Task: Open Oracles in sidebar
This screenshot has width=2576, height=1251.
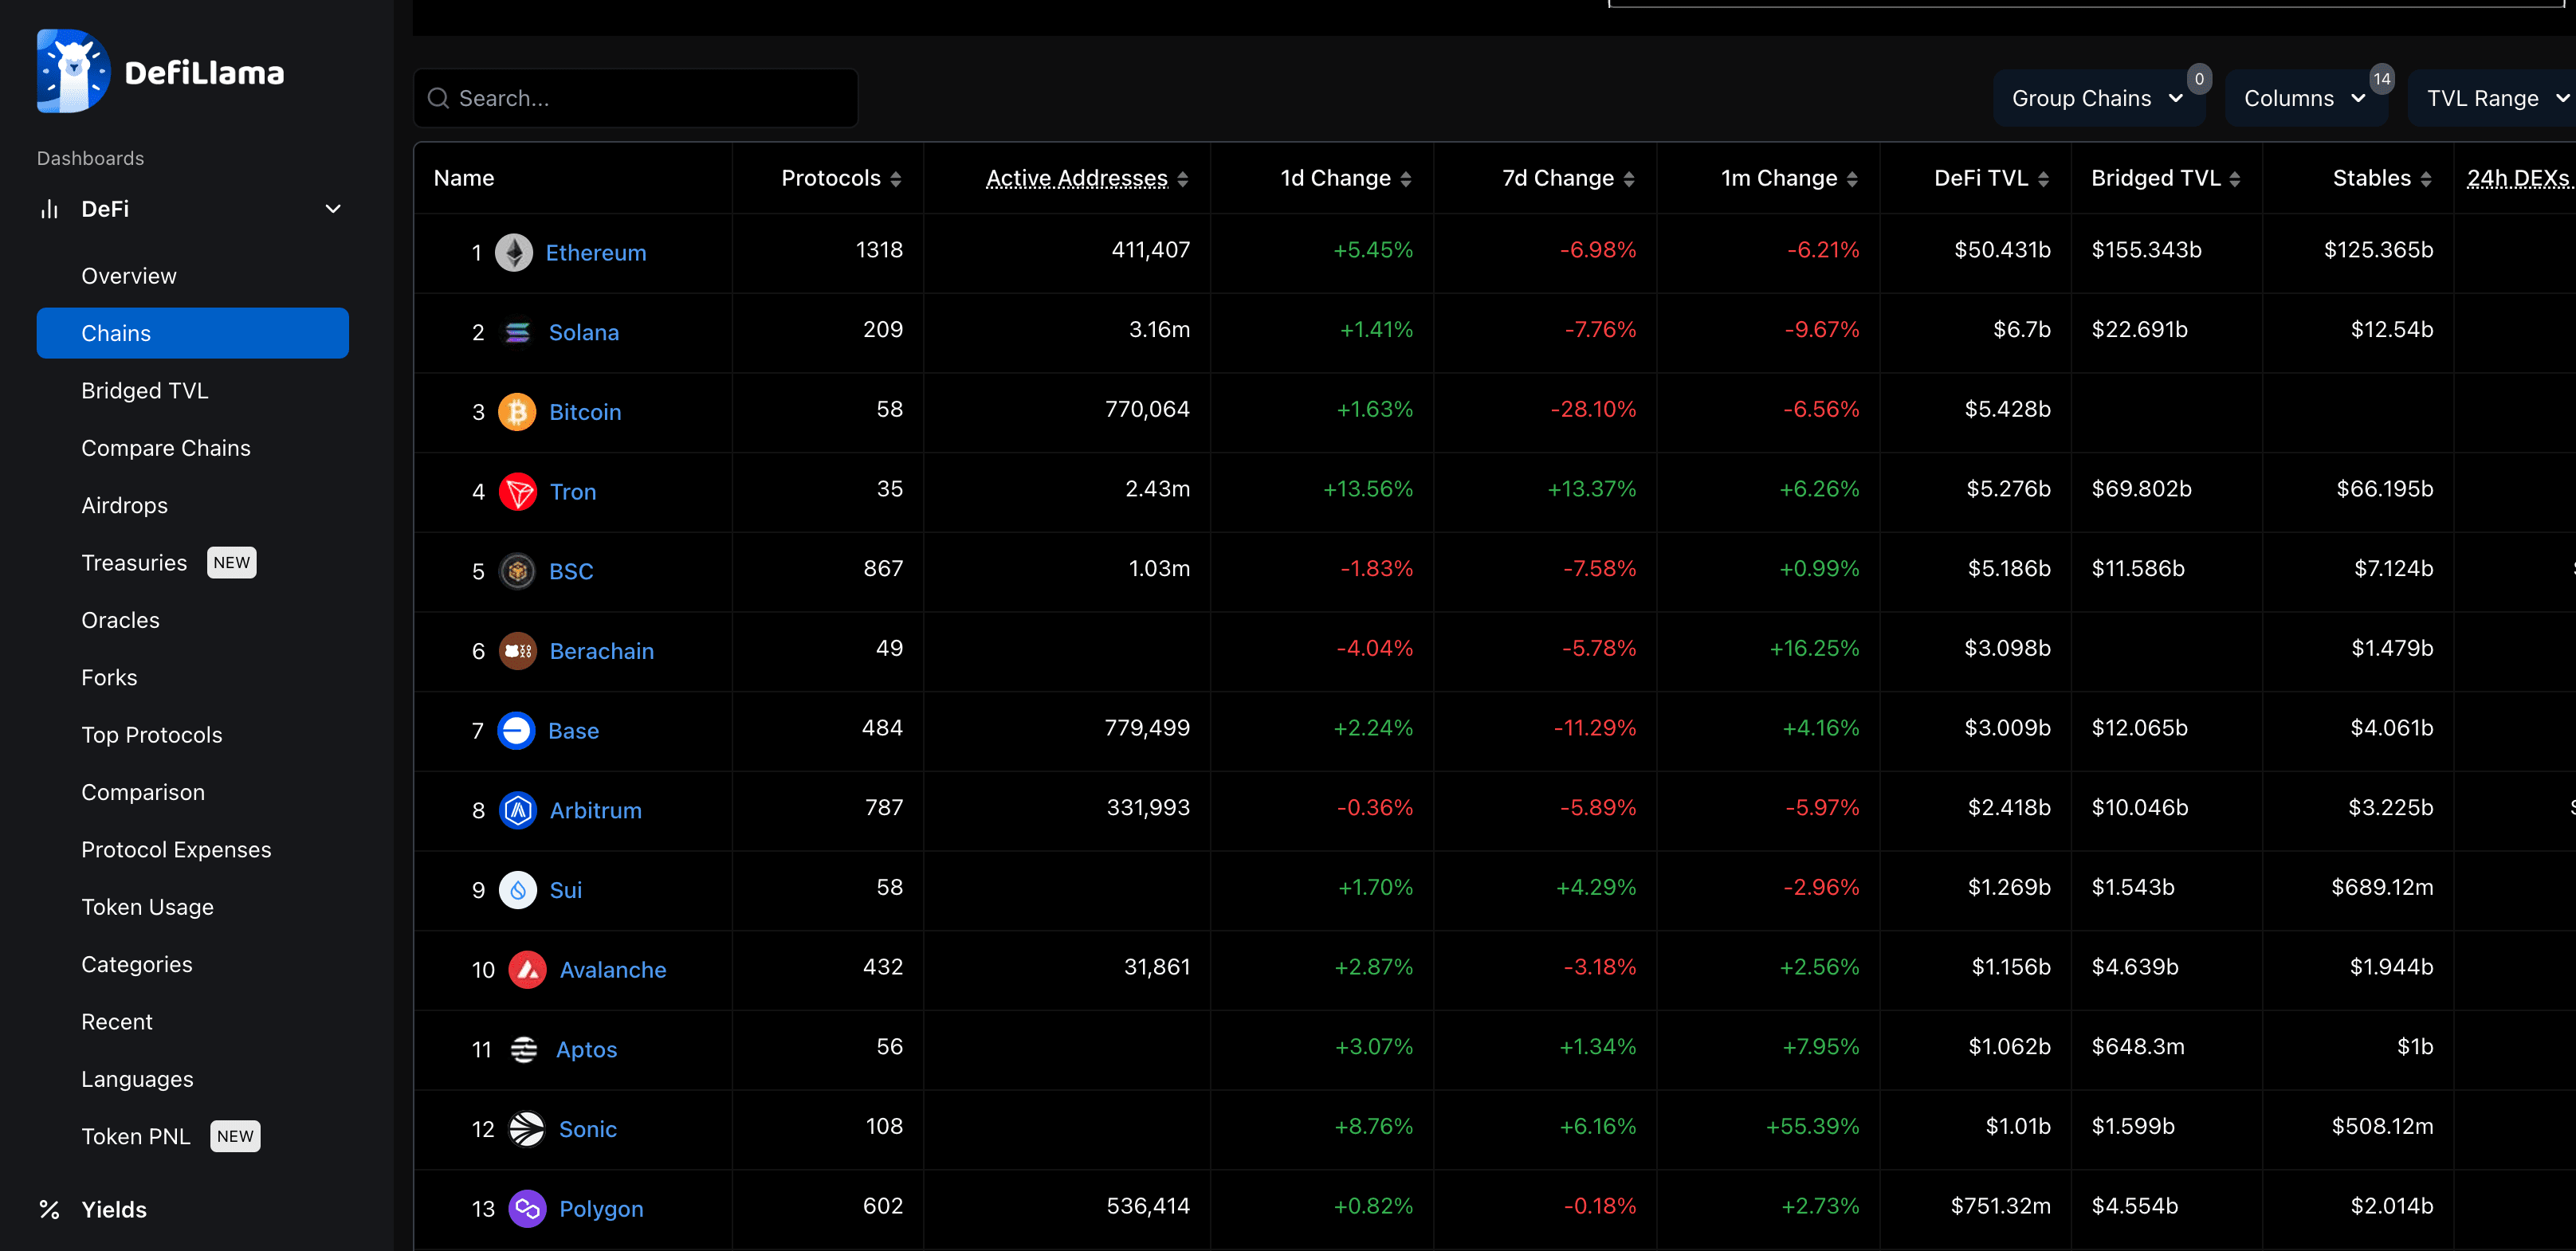Action: point(121,620)
